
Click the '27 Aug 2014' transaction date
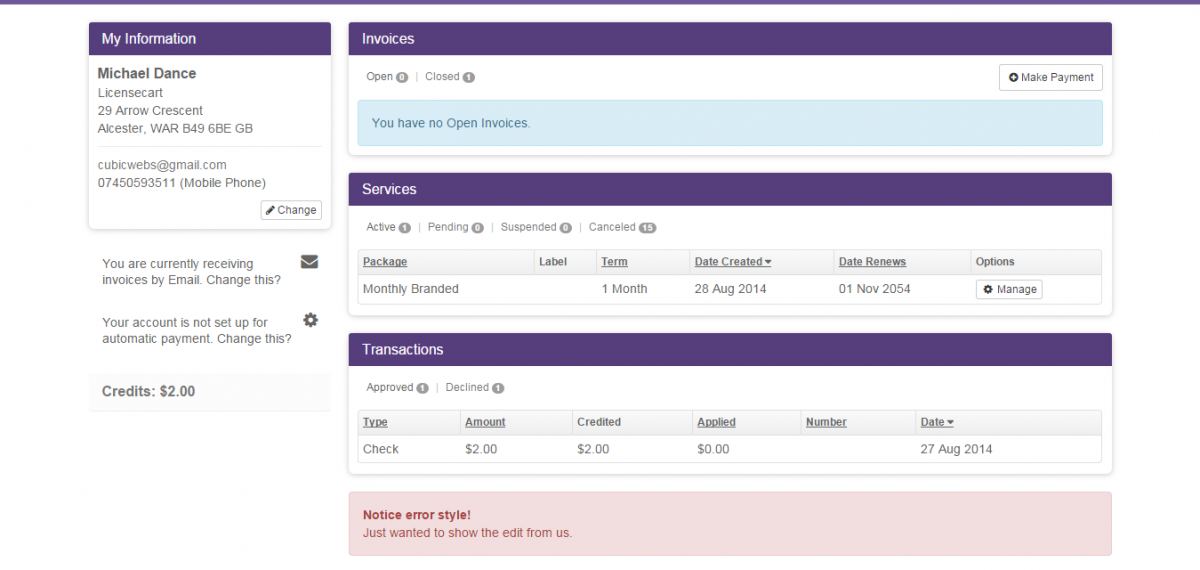click(x=957, y=449)
